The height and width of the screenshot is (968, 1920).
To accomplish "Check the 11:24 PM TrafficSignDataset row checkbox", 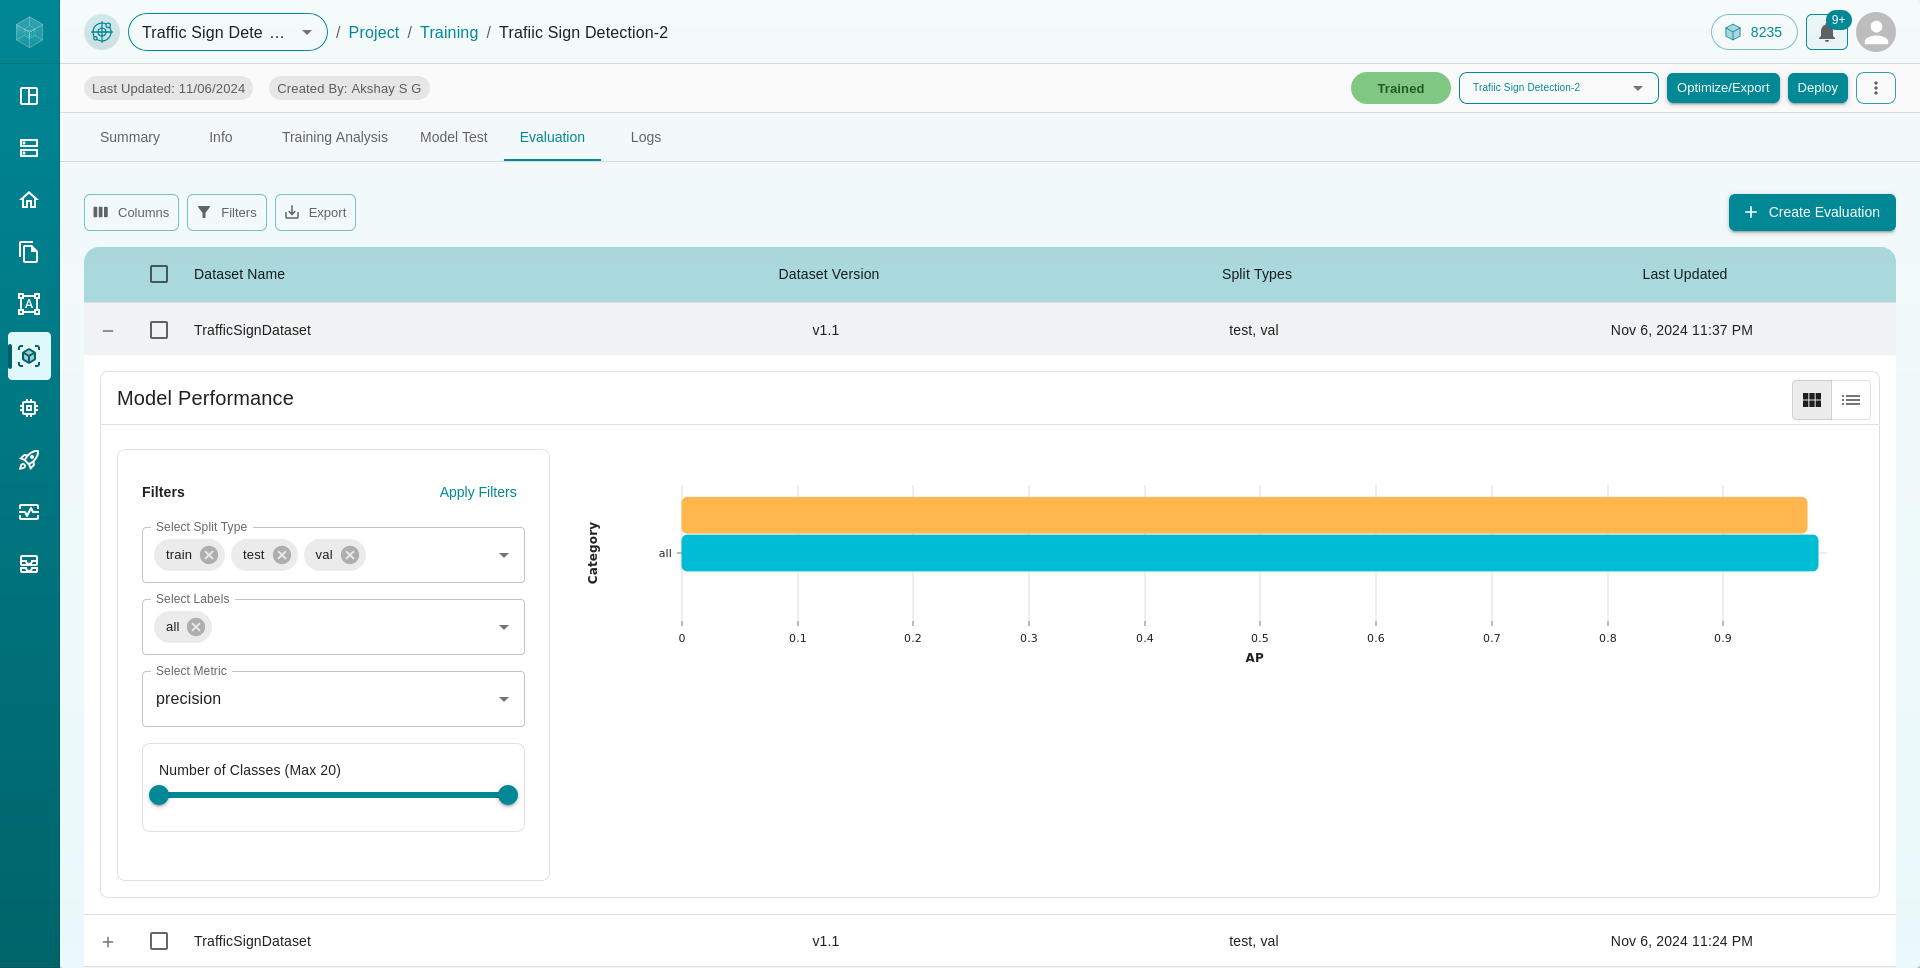I will pyautogui.click(x=159, y=941).
